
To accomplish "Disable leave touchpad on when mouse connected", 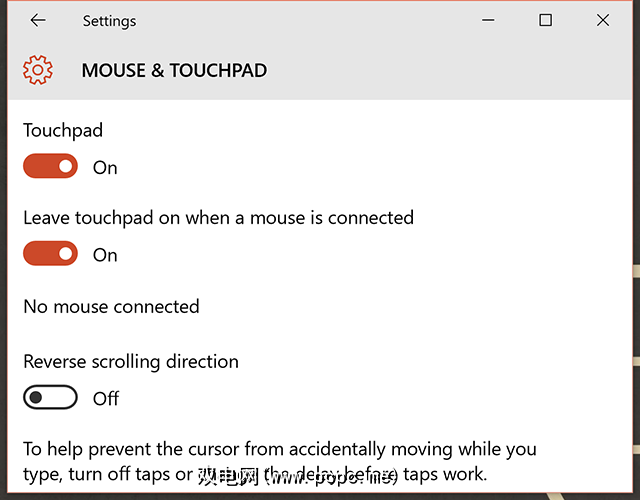I will 51,254.
